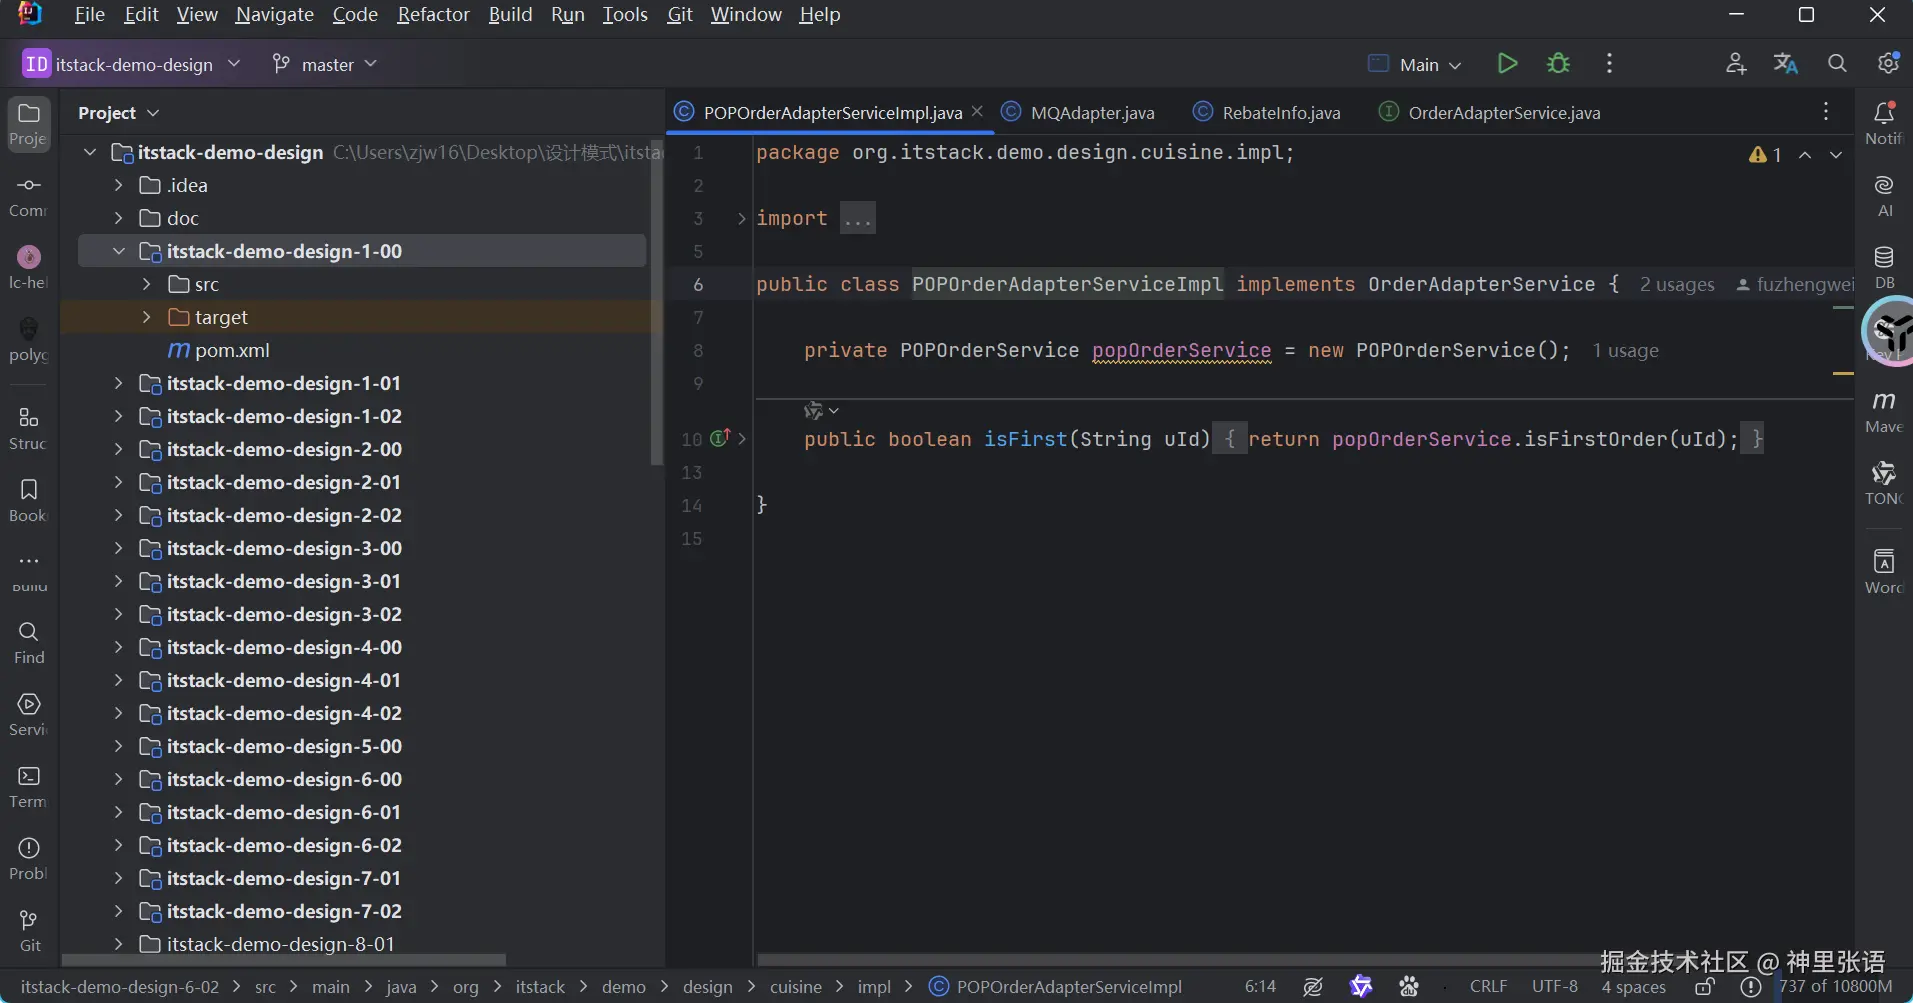
Task: Collapse the itstack-demo-design-1-00 module
Action: 119,251
